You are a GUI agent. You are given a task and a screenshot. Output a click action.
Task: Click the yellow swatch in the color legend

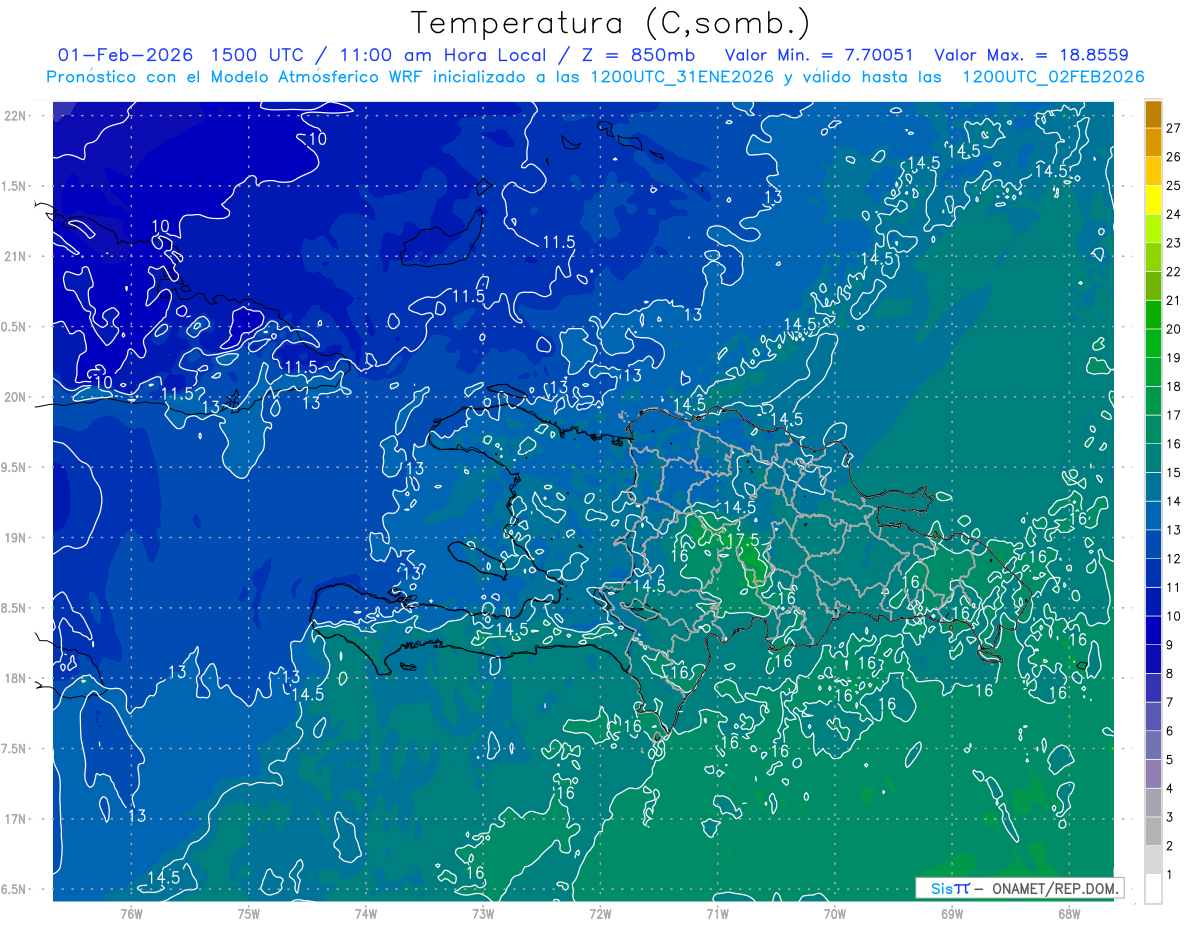coord(1153,200)
